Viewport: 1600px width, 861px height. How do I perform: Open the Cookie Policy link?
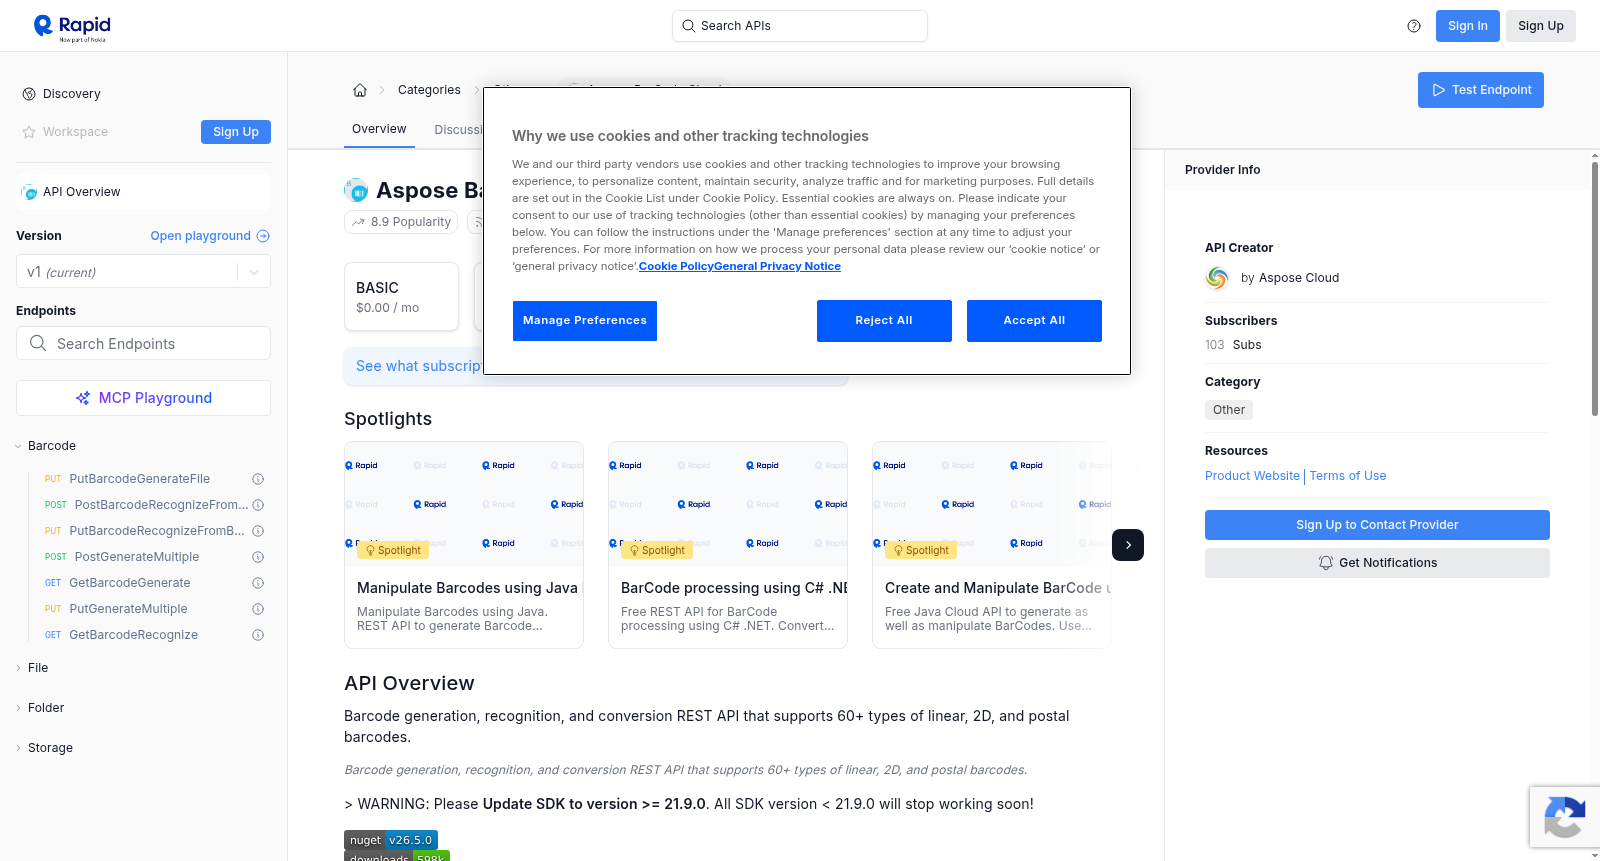point(676,266)
